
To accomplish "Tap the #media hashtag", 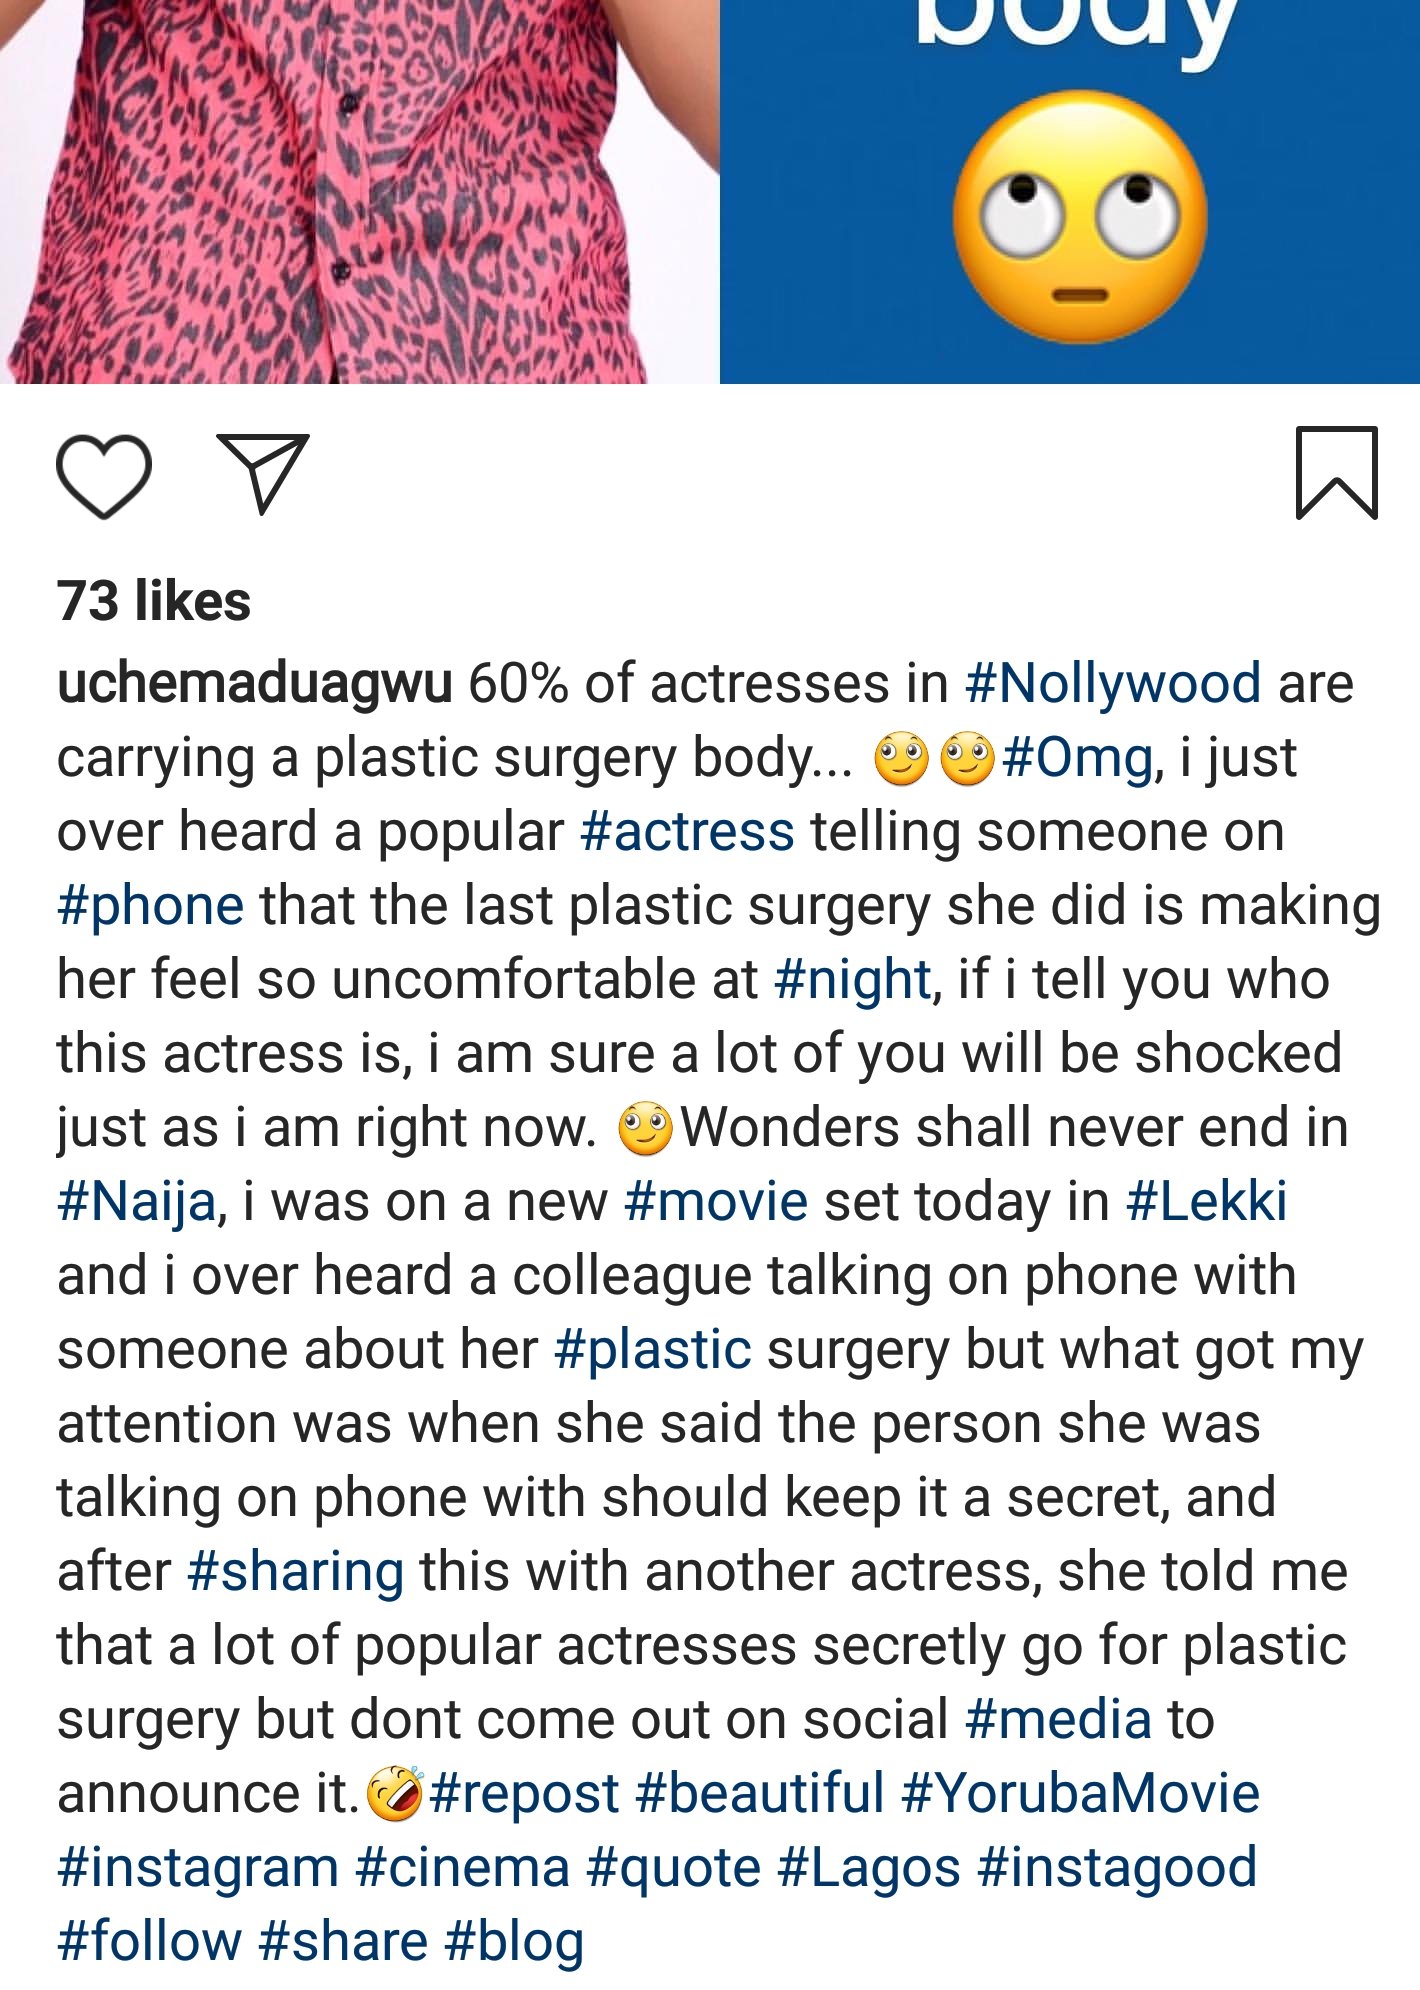I will pos(1058,1720).
